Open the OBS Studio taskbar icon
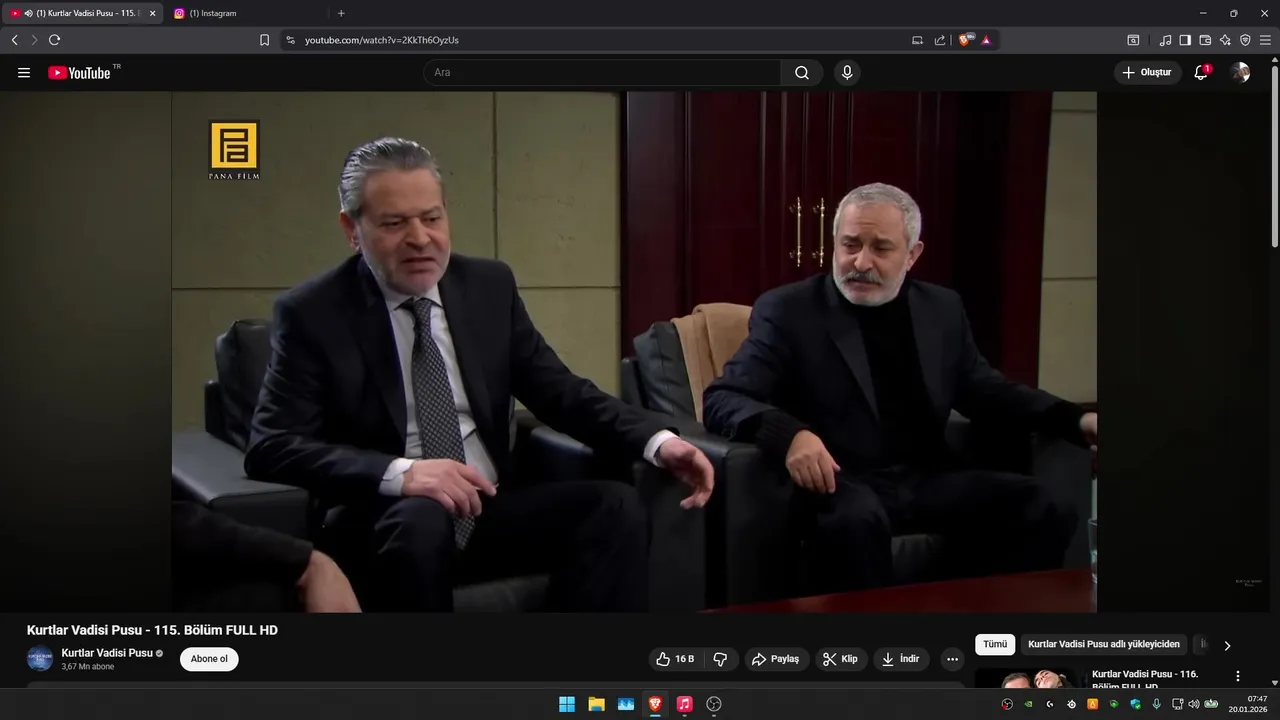This screenshot has width=1280, height=720. click(714, 704)
